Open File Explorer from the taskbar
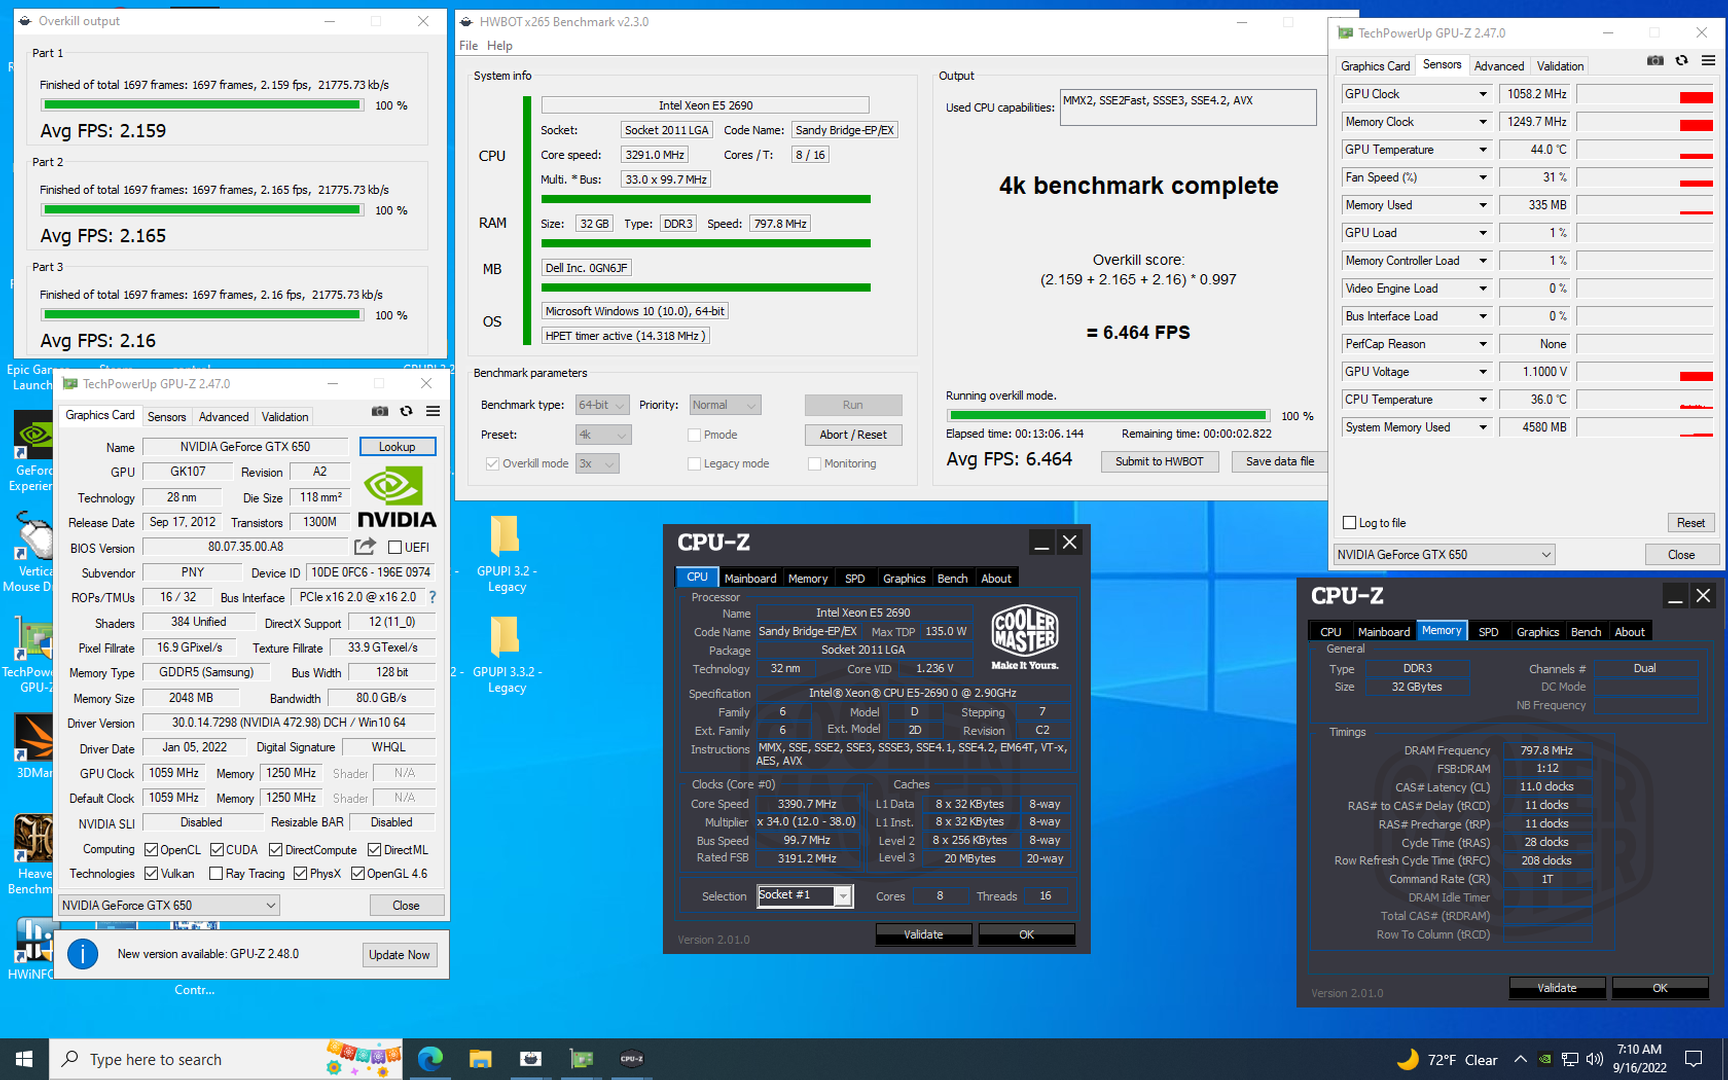Screen dimensions: 1728x1080 480,1059
